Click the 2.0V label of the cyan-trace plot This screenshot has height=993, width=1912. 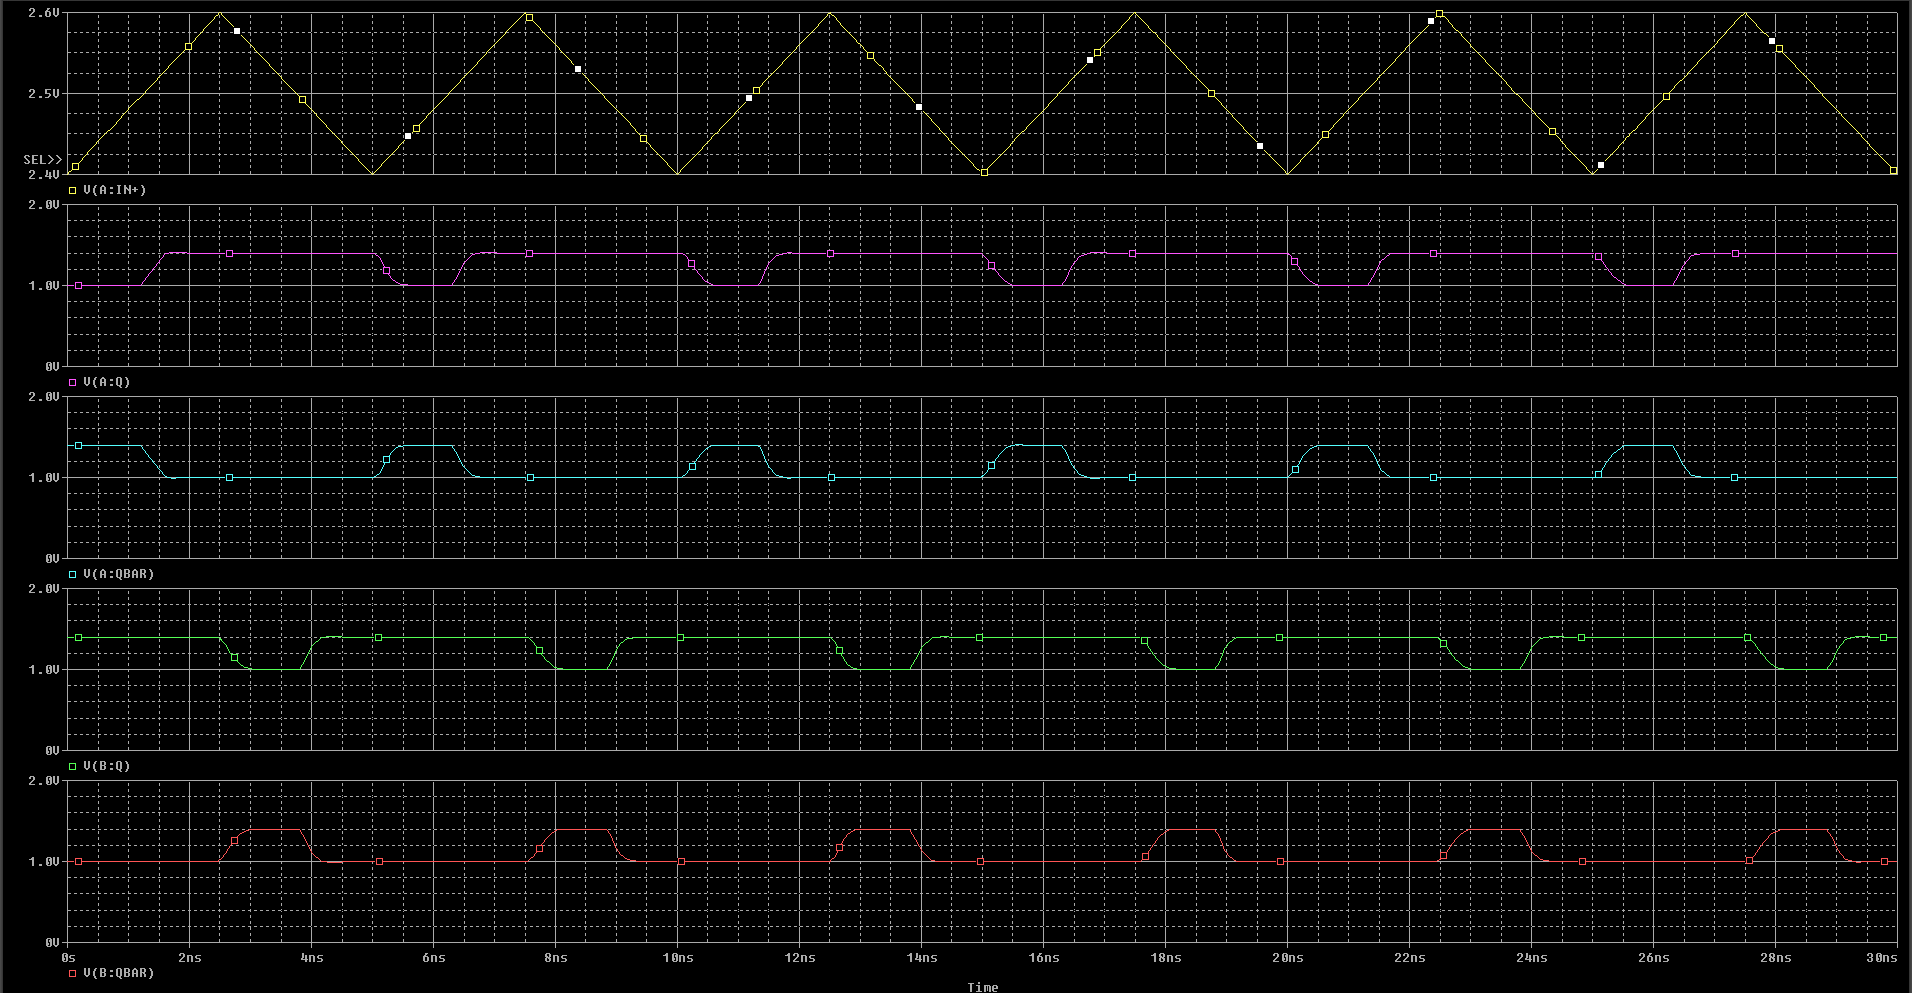44,397
